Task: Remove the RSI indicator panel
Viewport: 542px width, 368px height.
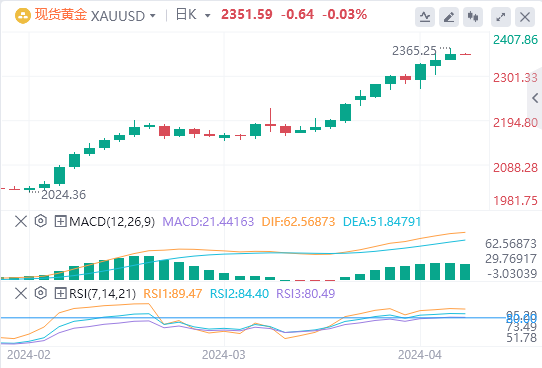Action: pos(21,293)
